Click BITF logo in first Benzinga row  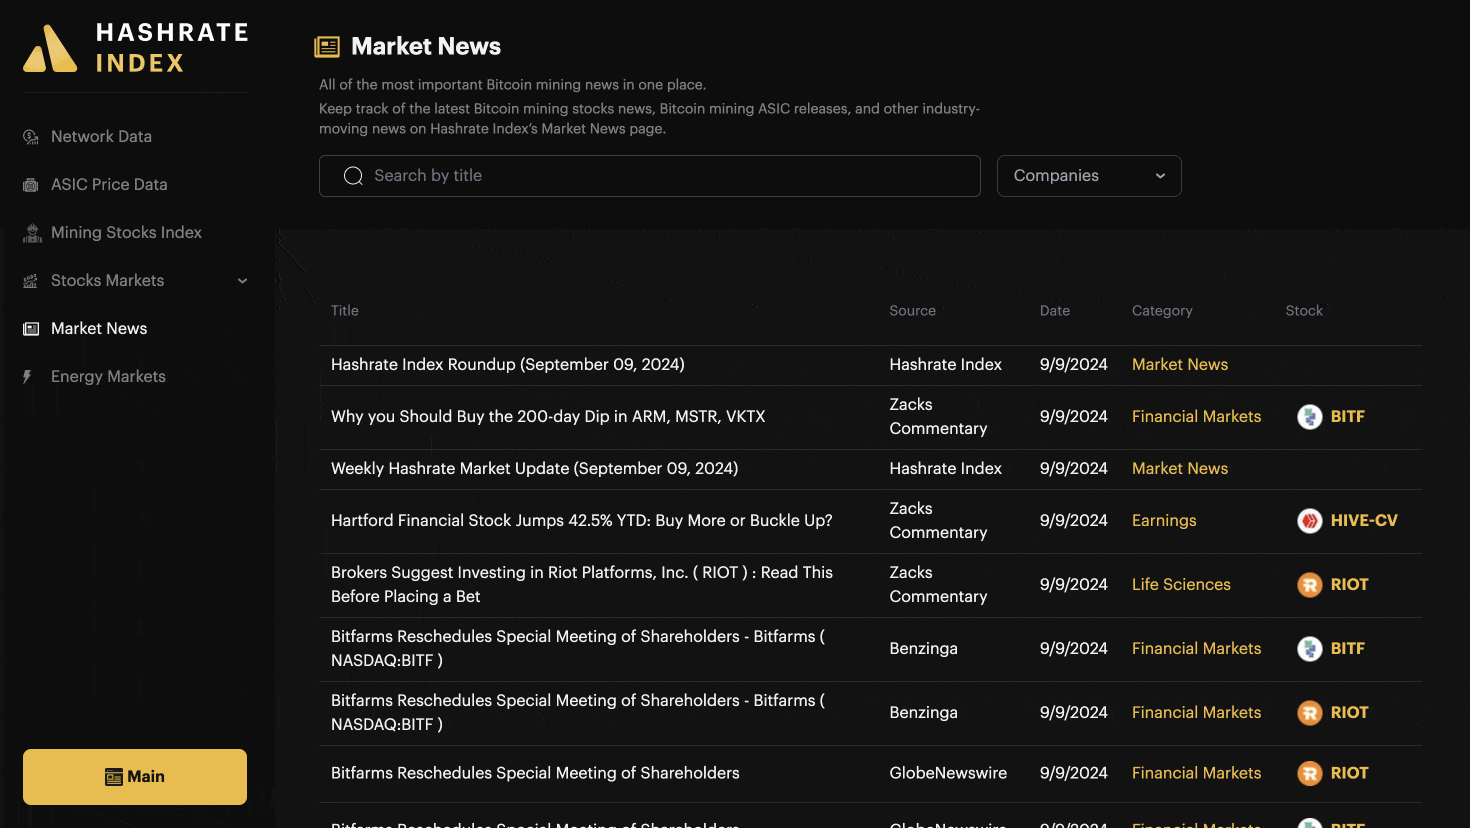click(1310, 649)
